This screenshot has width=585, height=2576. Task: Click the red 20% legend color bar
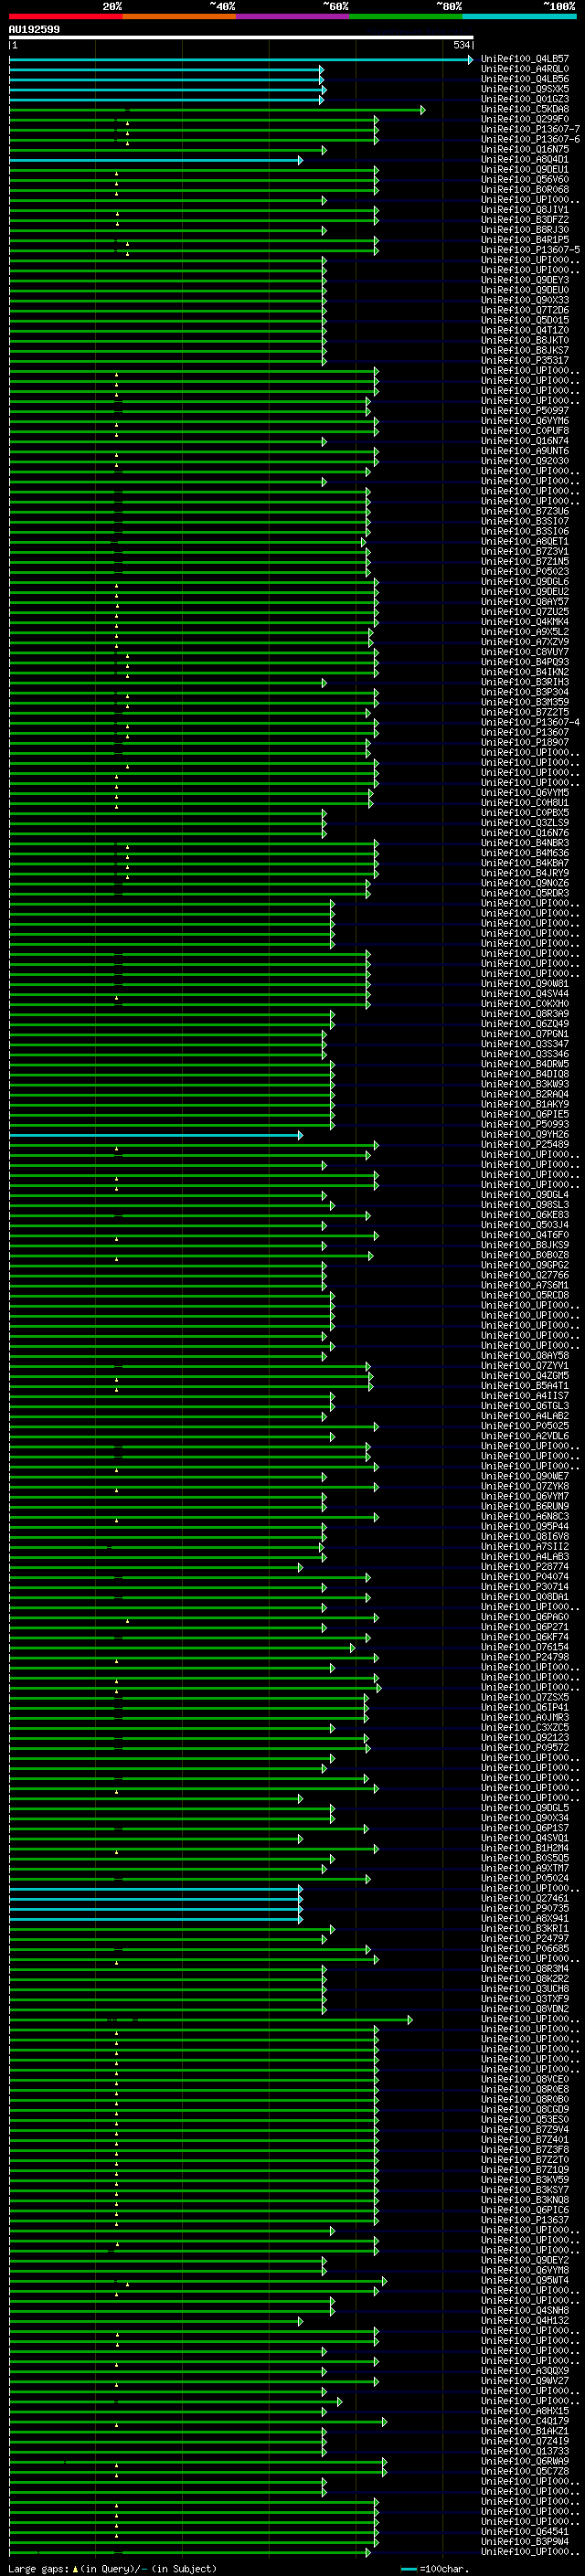click(x=65, y=16)
